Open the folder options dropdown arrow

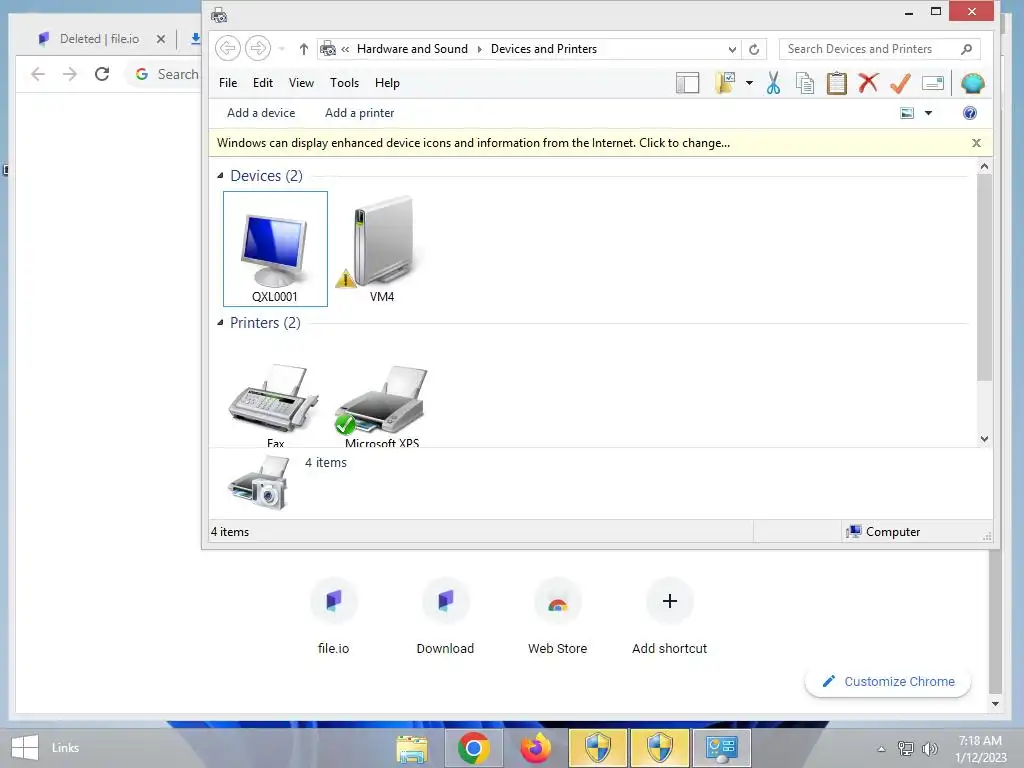pyautogui.click(x=749, y=83)
